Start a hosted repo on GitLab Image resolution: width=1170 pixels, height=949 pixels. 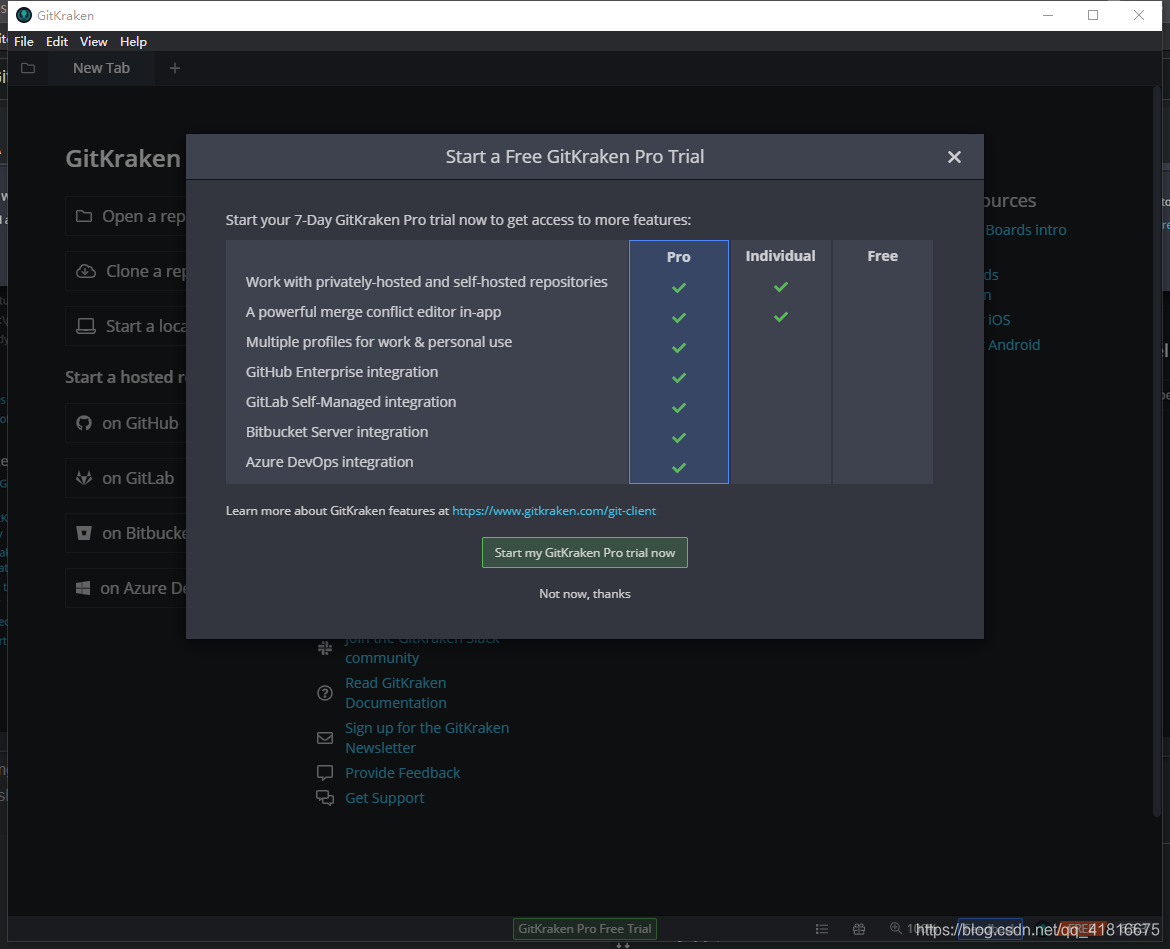(125, 478)
